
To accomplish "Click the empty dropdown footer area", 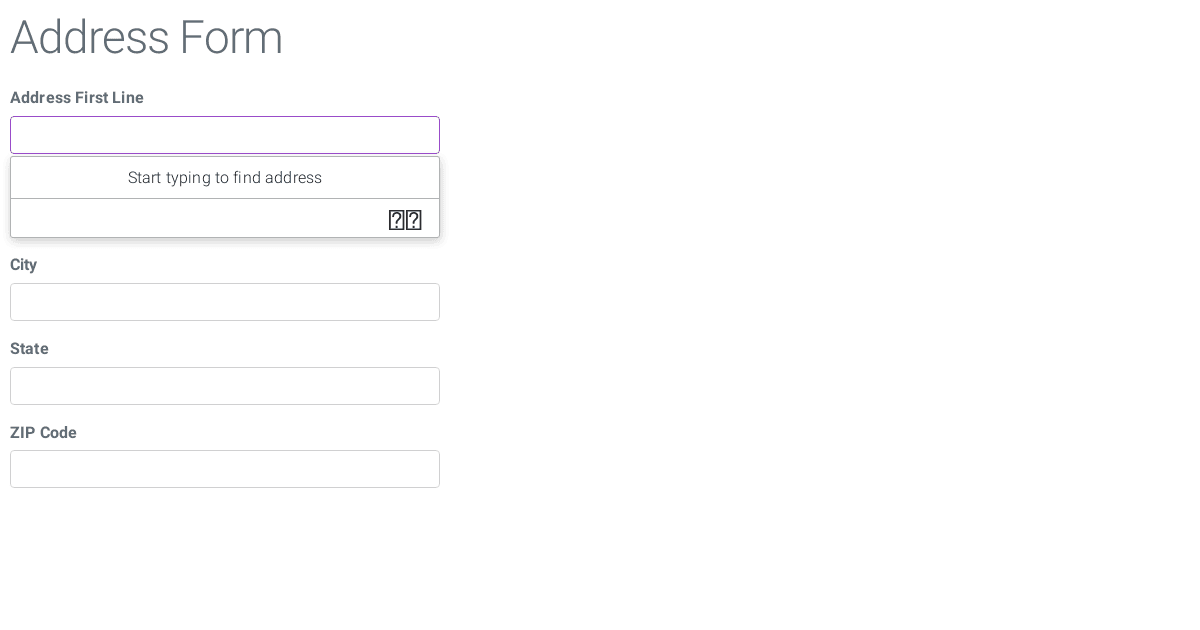I will pos(150,219).
